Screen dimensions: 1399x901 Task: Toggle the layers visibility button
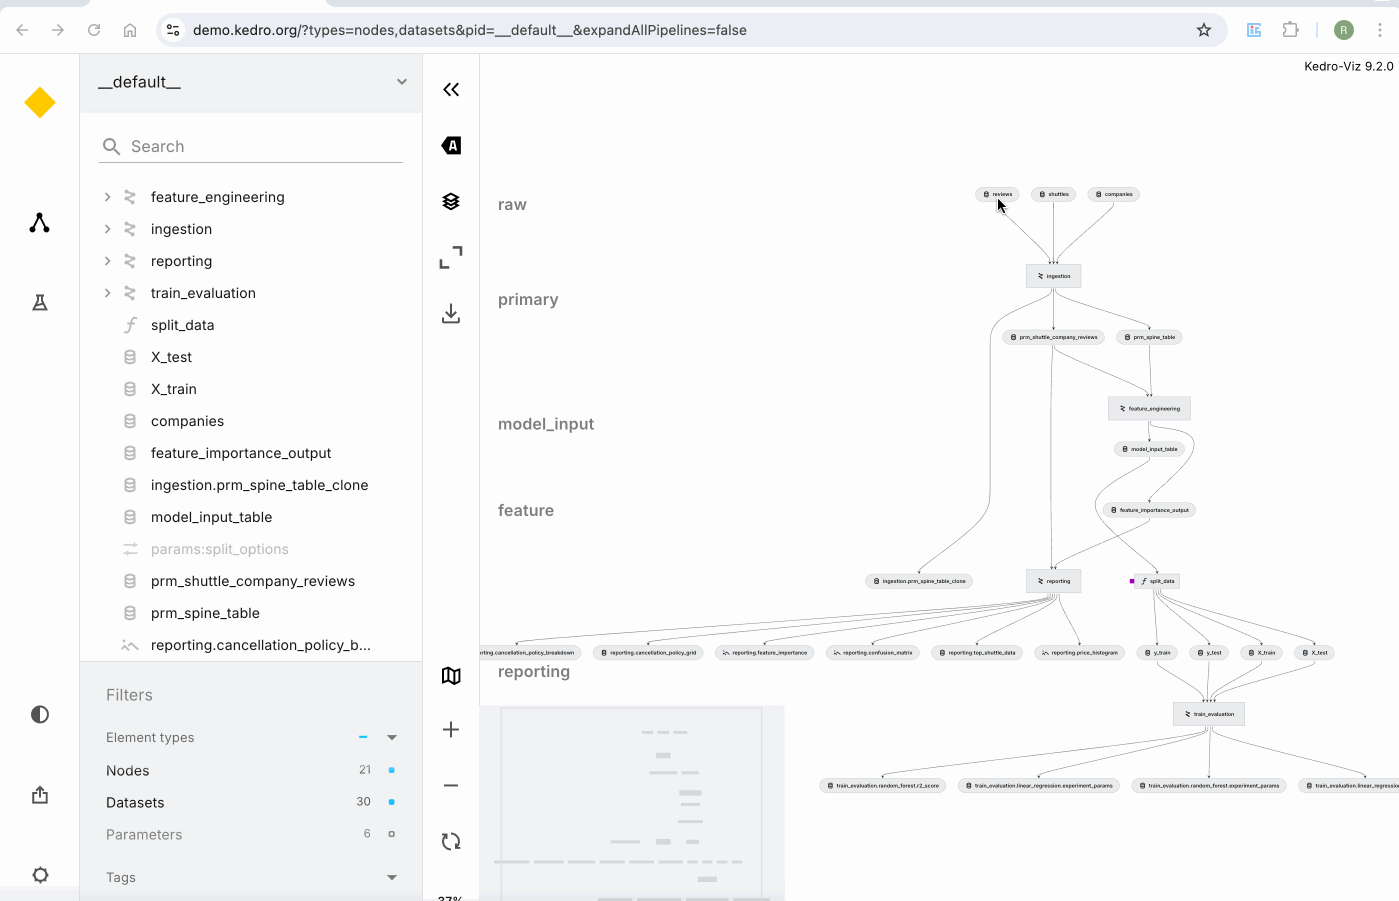pos(451,202)
